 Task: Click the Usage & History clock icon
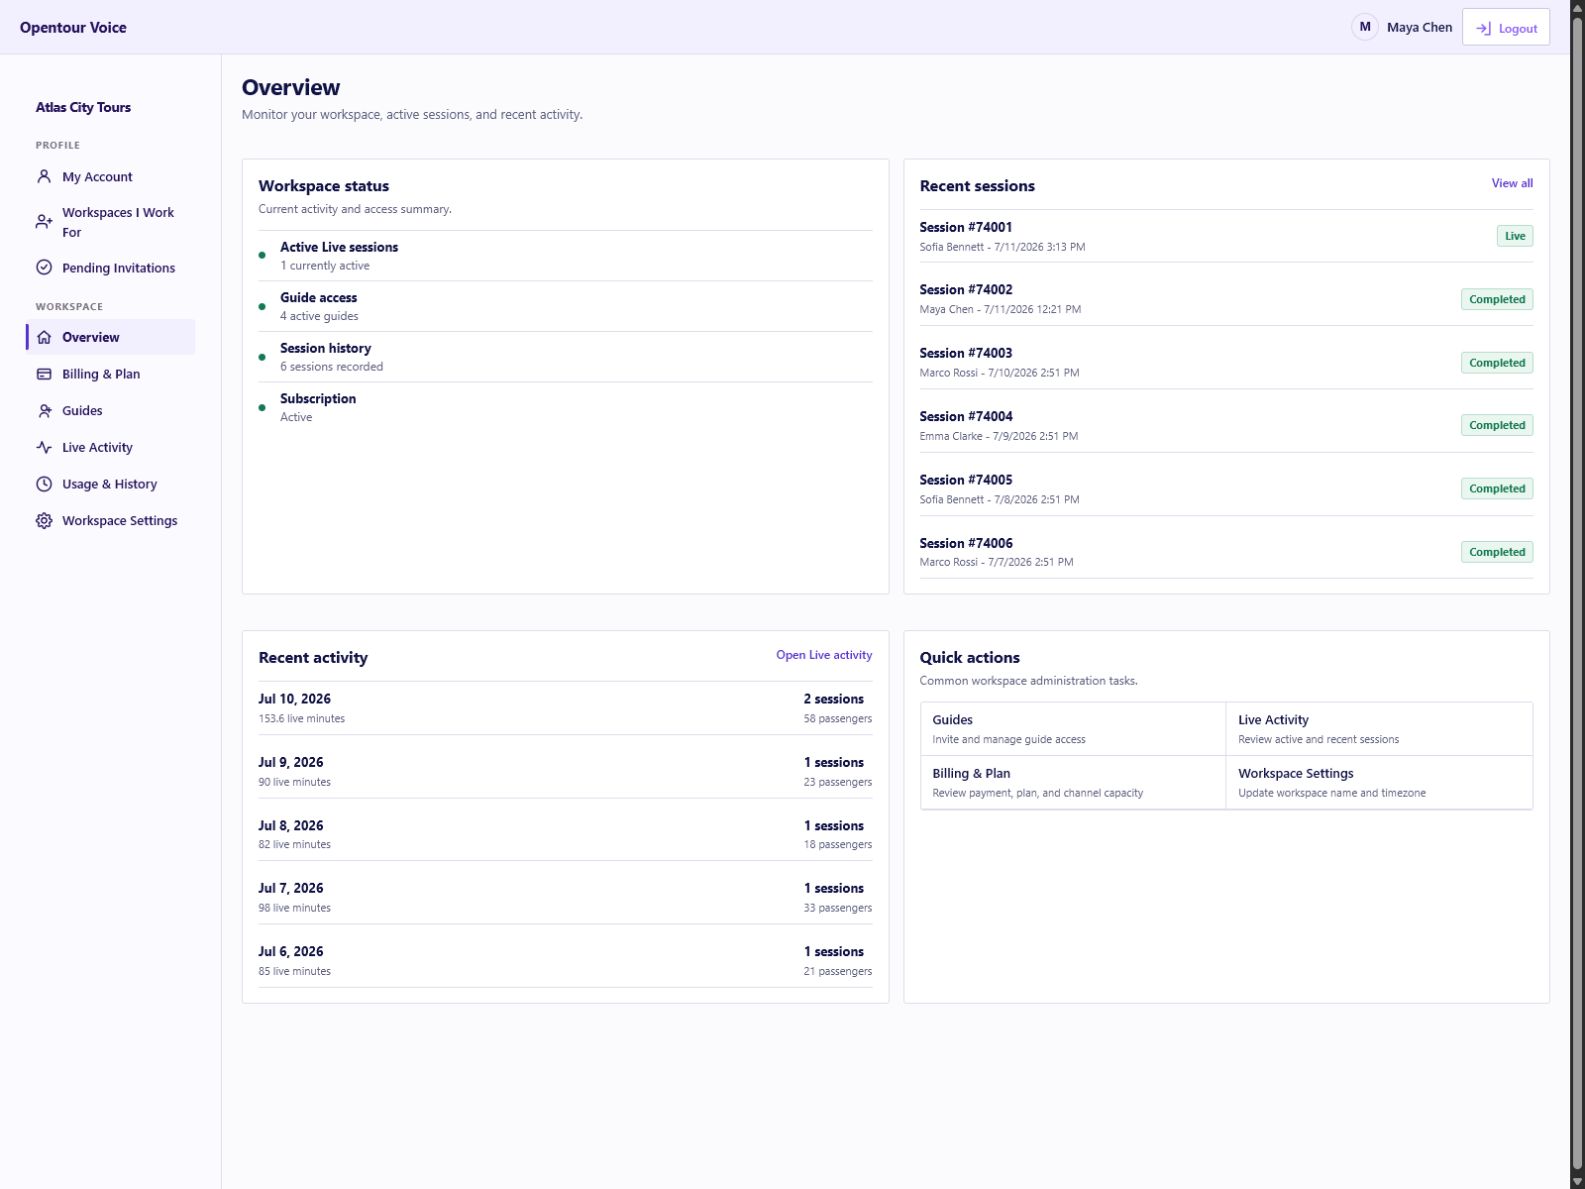[44, 484]
